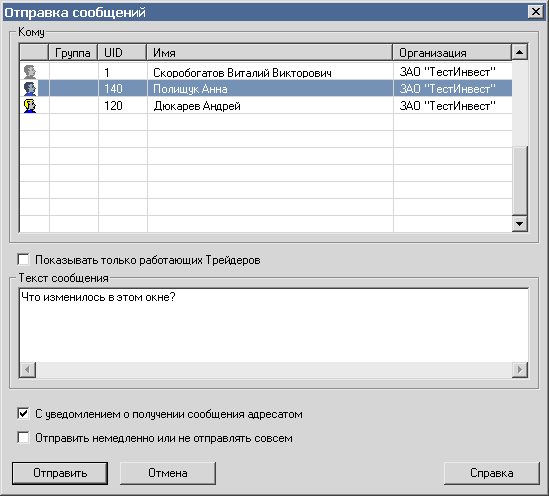Viewport: 549px width, 496px height.
Task: Sort by Имя column header
Action: click(x=270, y=53)
